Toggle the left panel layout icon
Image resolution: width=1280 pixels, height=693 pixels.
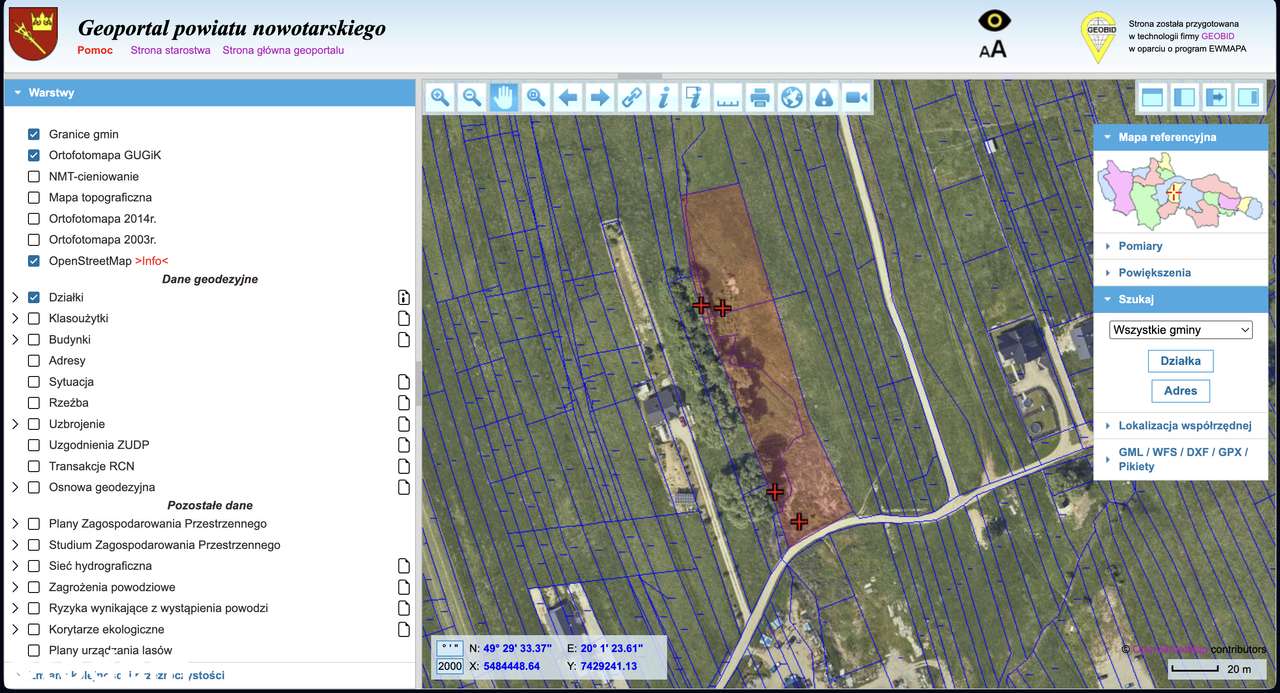1185,97
